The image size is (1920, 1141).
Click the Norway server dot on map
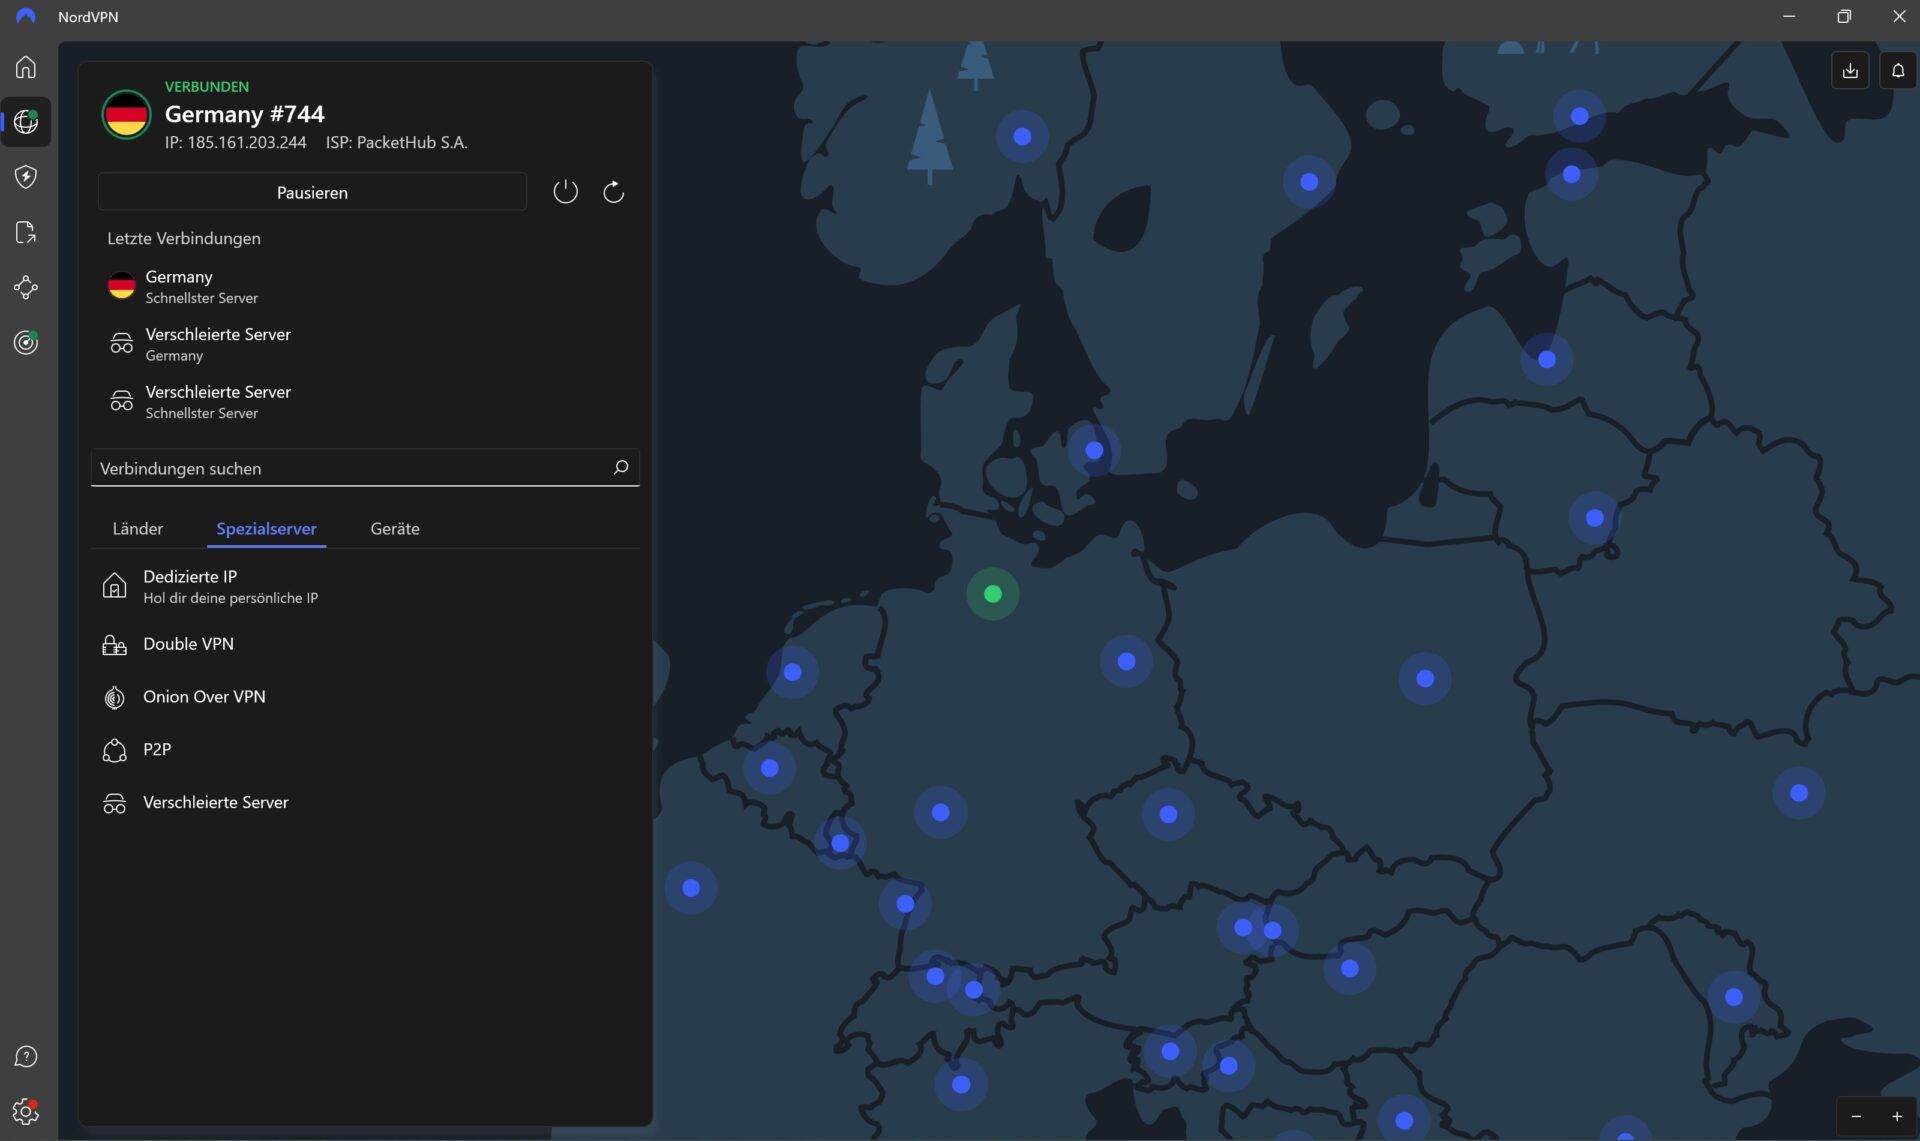click(1022, 136)
